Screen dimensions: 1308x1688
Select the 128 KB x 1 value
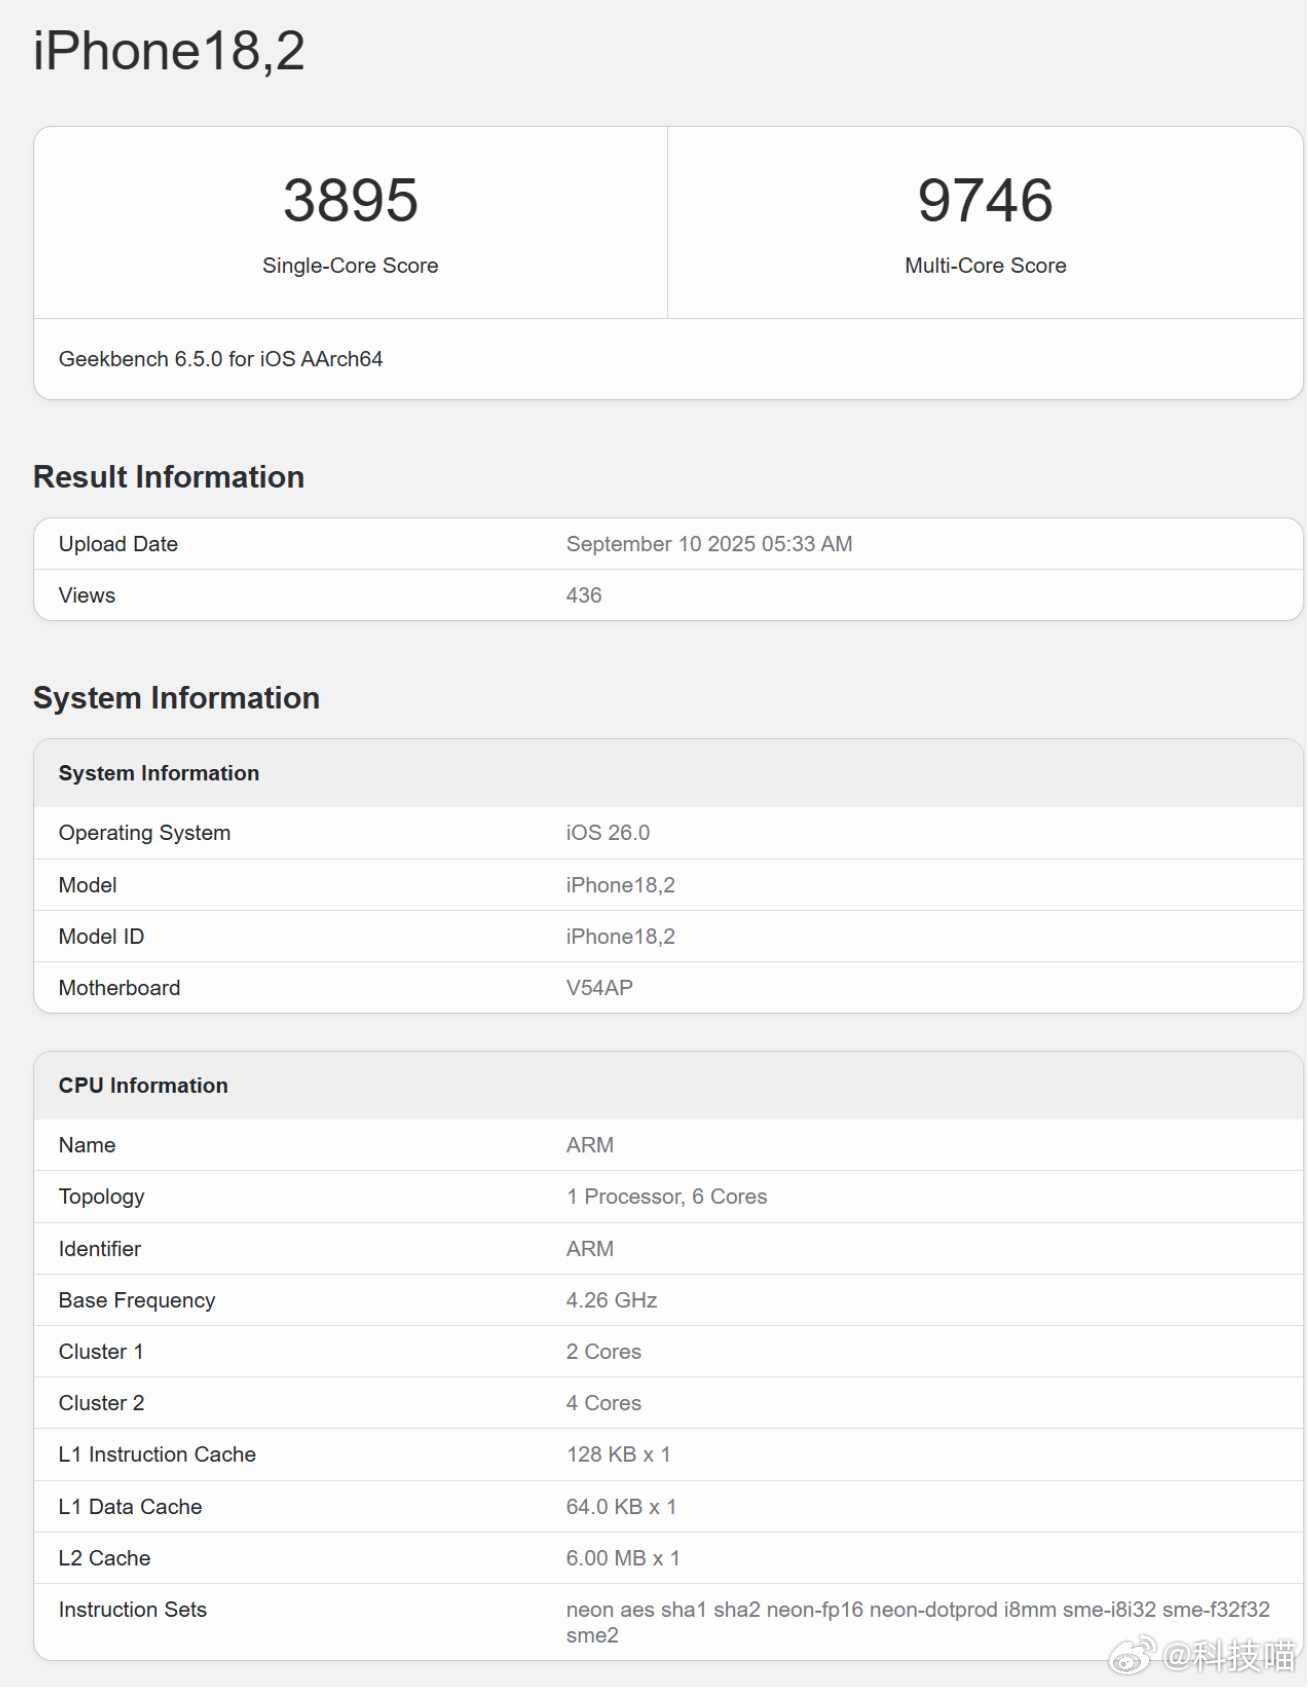point(619,1455)
